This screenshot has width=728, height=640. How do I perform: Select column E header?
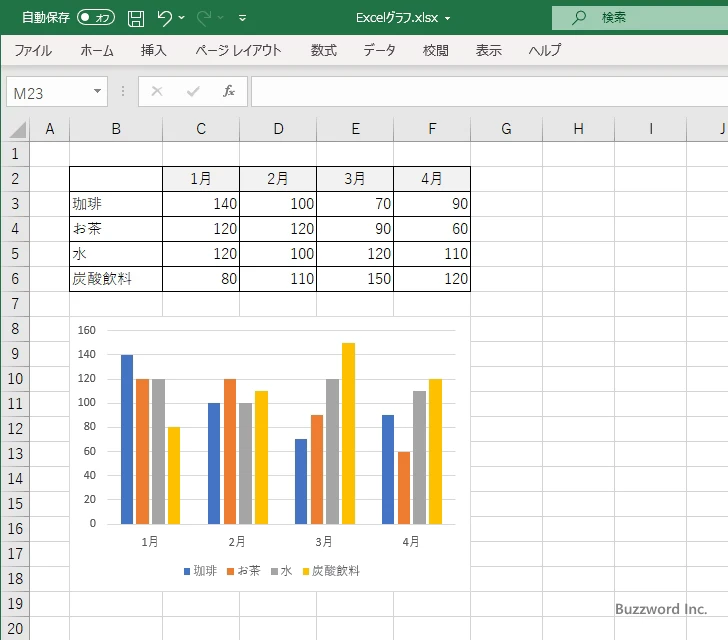click(355, 129)
